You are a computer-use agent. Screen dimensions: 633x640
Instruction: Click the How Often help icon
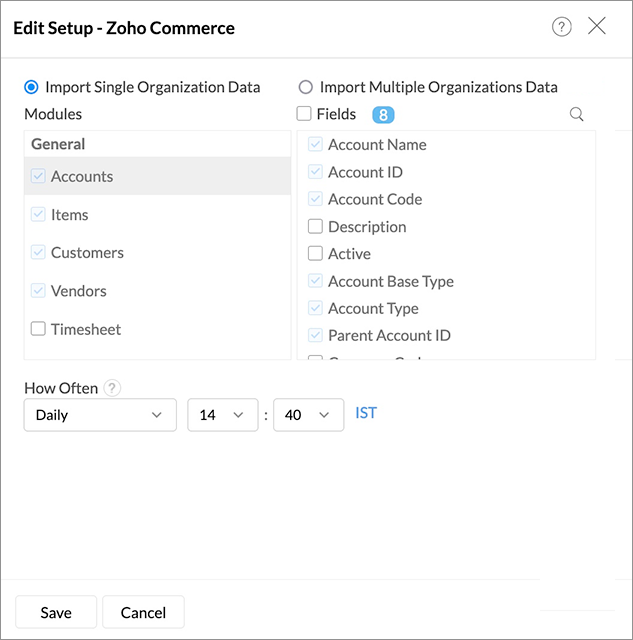pyautogui.click(x=112, y=388)
